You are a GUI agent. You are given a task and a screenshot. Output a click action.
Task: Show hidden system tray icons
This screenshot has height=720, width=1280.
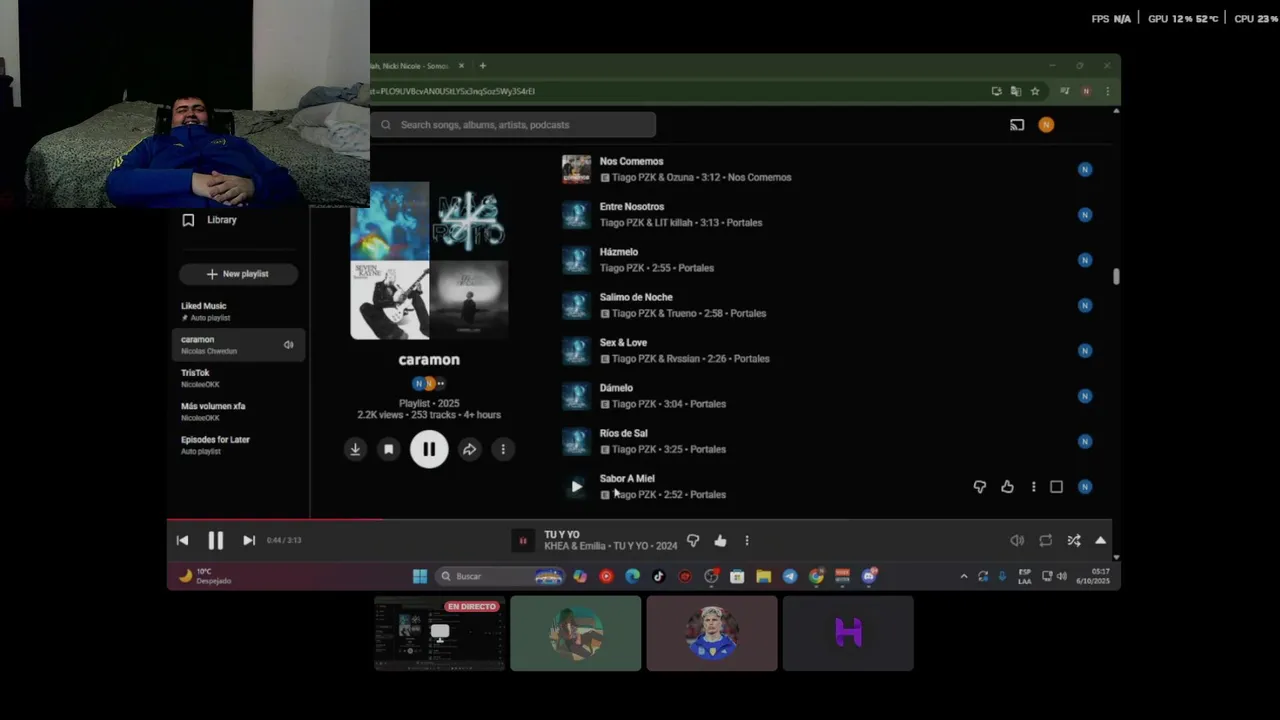964,576
